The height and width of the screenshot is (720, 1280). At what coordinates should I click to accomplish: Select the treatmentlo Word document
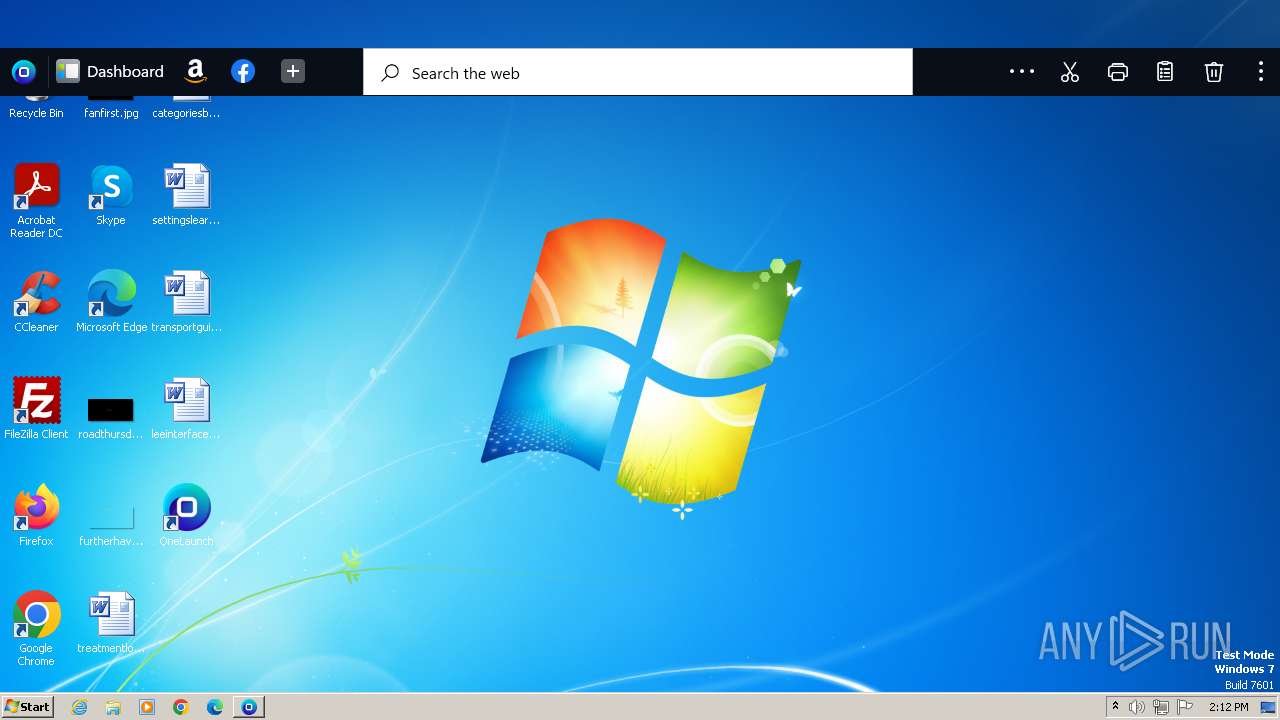click(x=111, y=623)
